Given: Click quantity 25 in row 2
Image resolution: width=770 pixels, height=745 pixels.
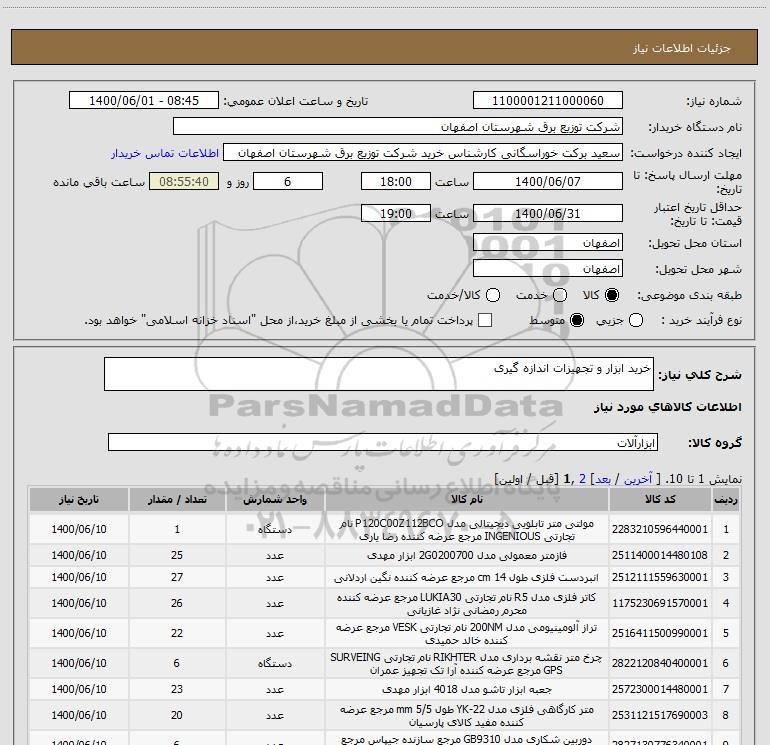Looking at the screenshot, I should tap(177, 555).
